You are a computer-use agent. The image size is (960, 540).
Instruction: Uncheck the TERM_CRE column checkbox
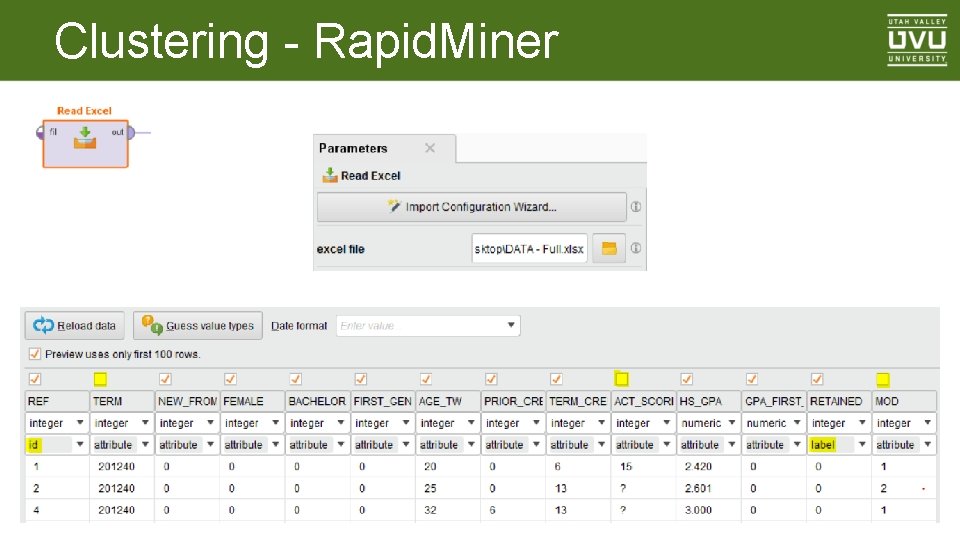tap(556, 380)
